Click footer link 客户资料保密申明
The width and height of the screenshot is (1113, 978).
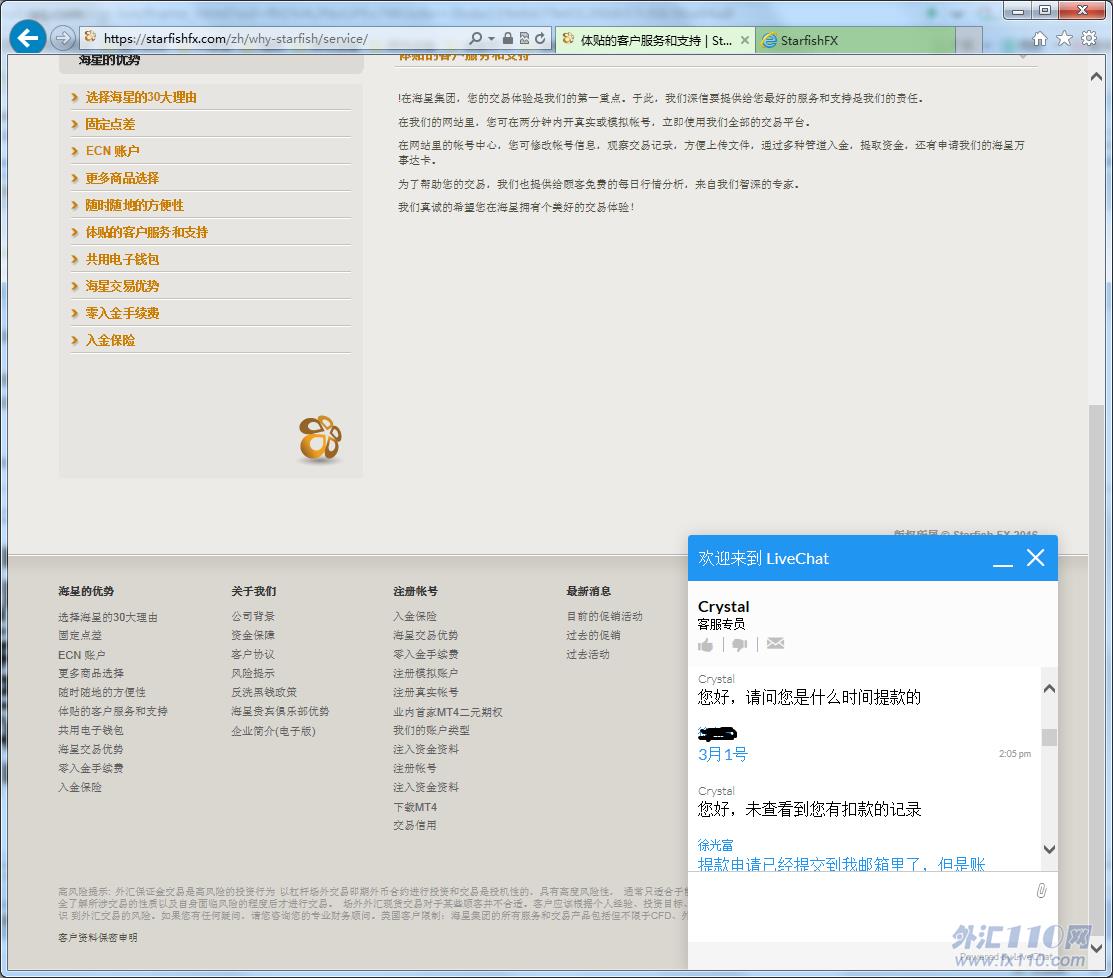(98, 938)
